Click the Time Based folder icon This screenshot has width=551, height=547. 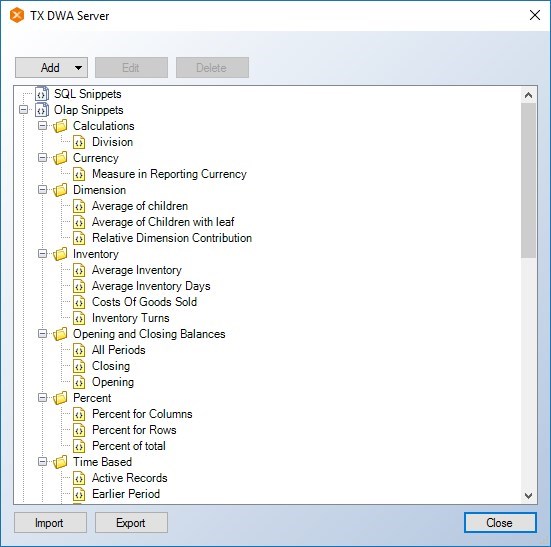[60, 462]
